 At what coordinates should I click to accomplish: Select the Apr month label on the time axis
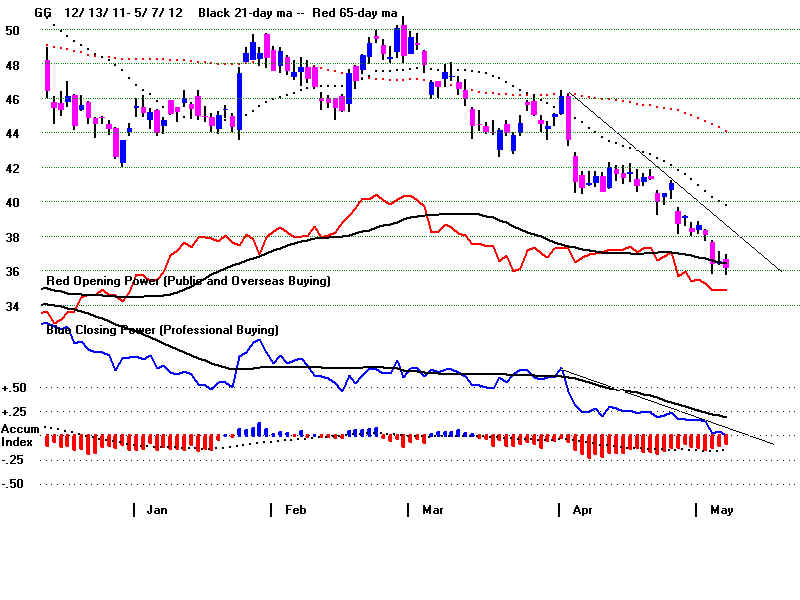click(x=583, y=510)
